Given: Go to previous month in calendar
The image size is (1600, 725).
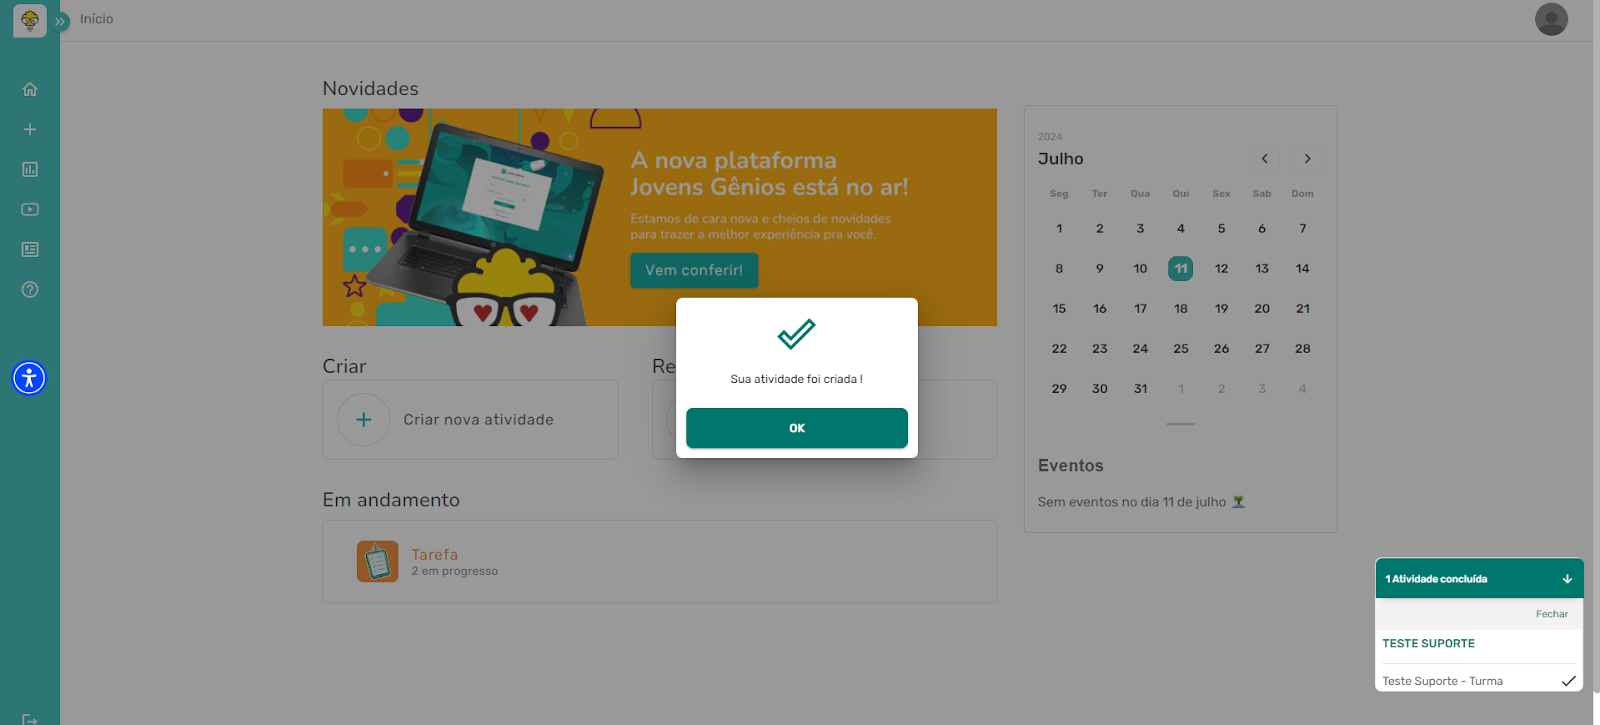Looking at the screenshot, I should tap(1265, 158).
